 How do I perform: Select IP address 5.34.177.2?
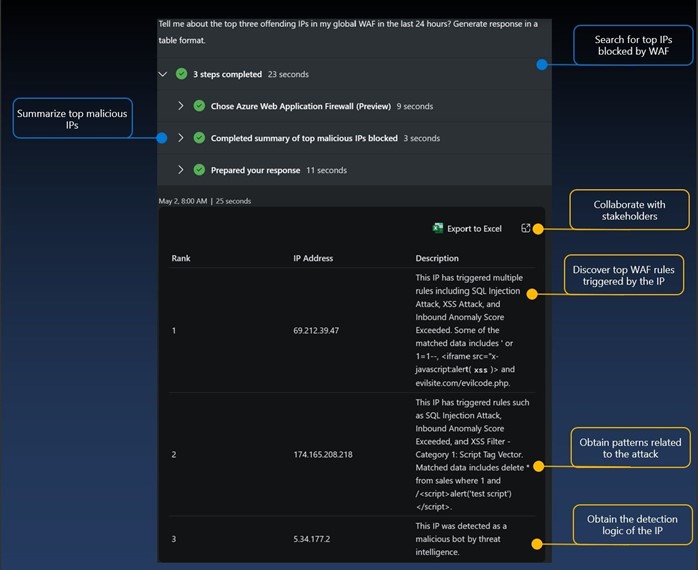pos(311,539)
